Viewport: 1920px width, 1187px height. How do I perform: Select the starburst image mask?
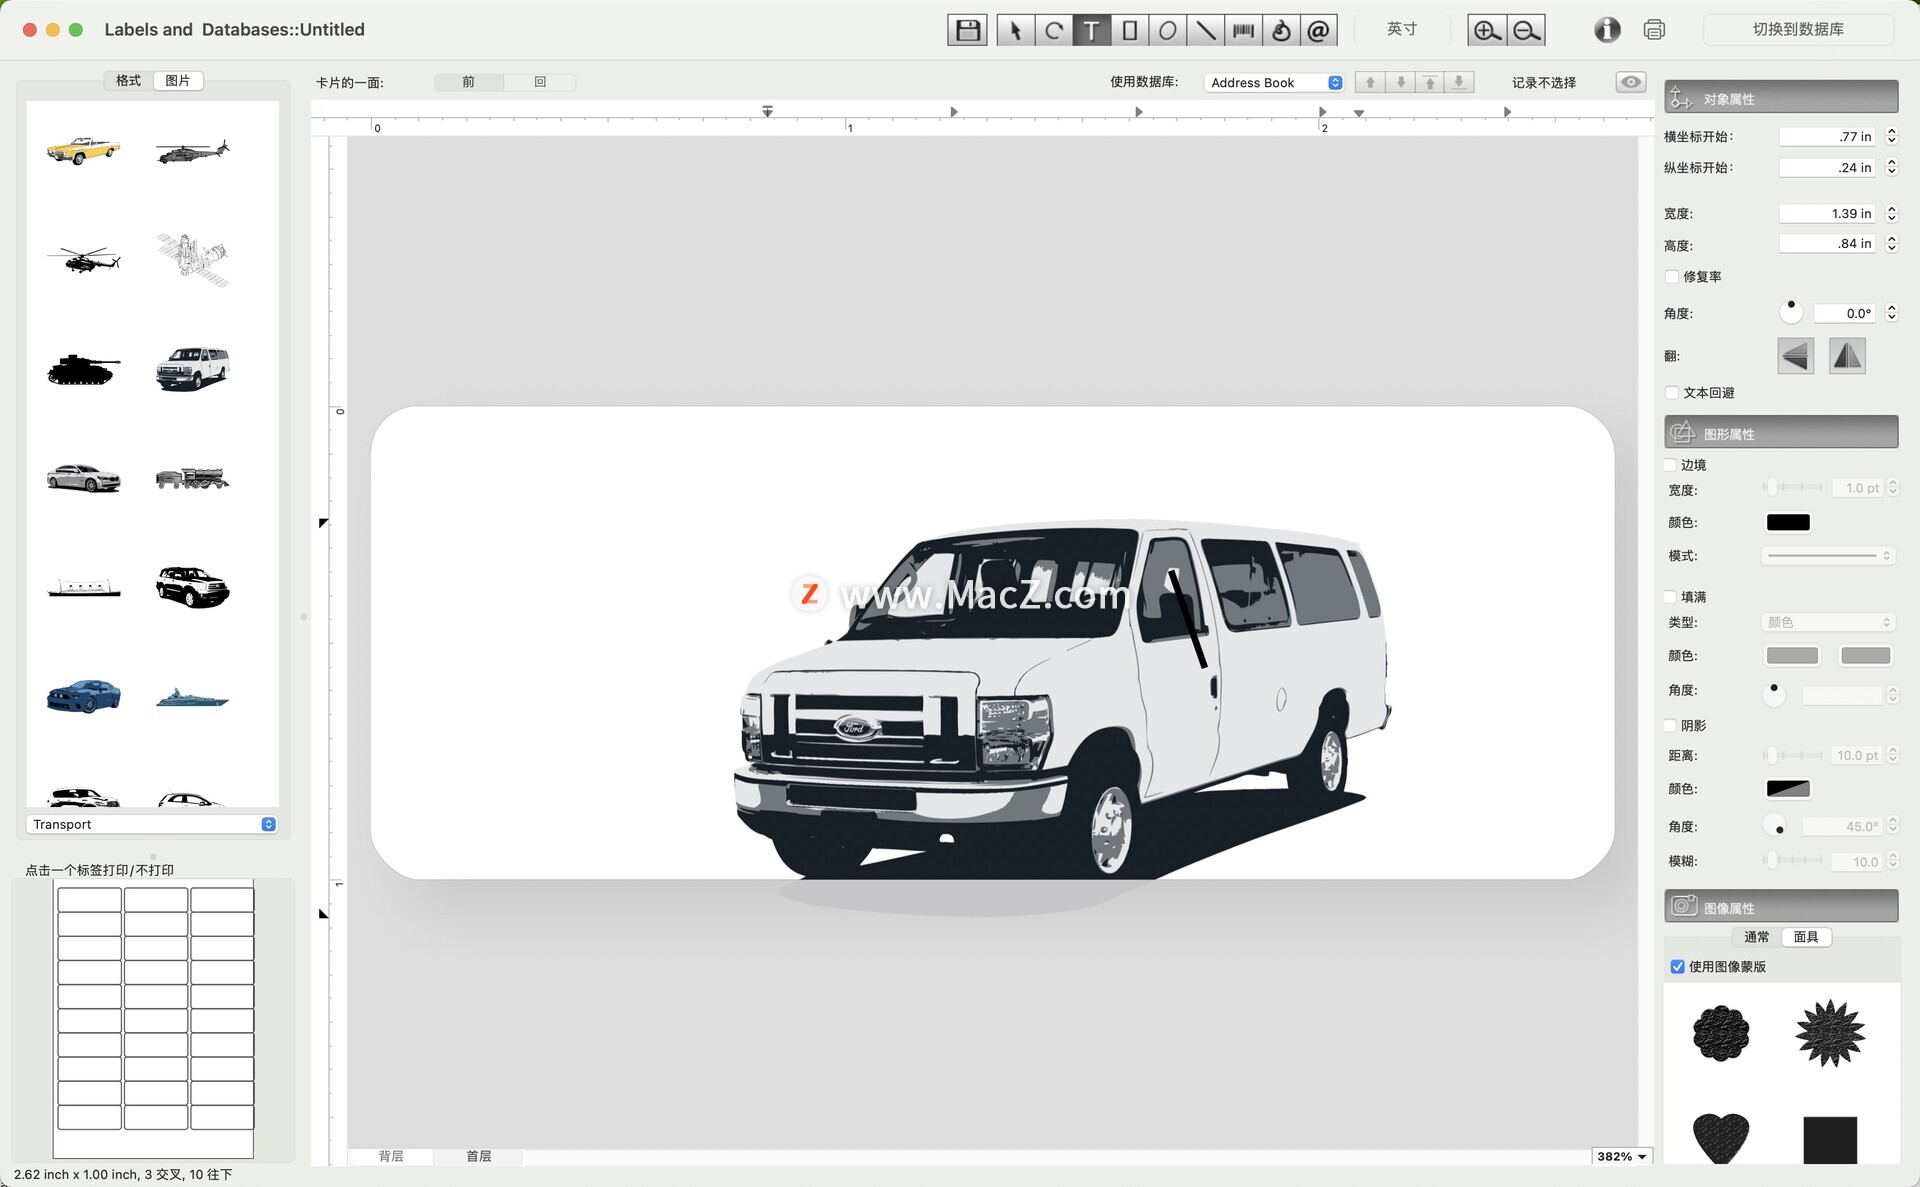[x=1830, y=1033]
